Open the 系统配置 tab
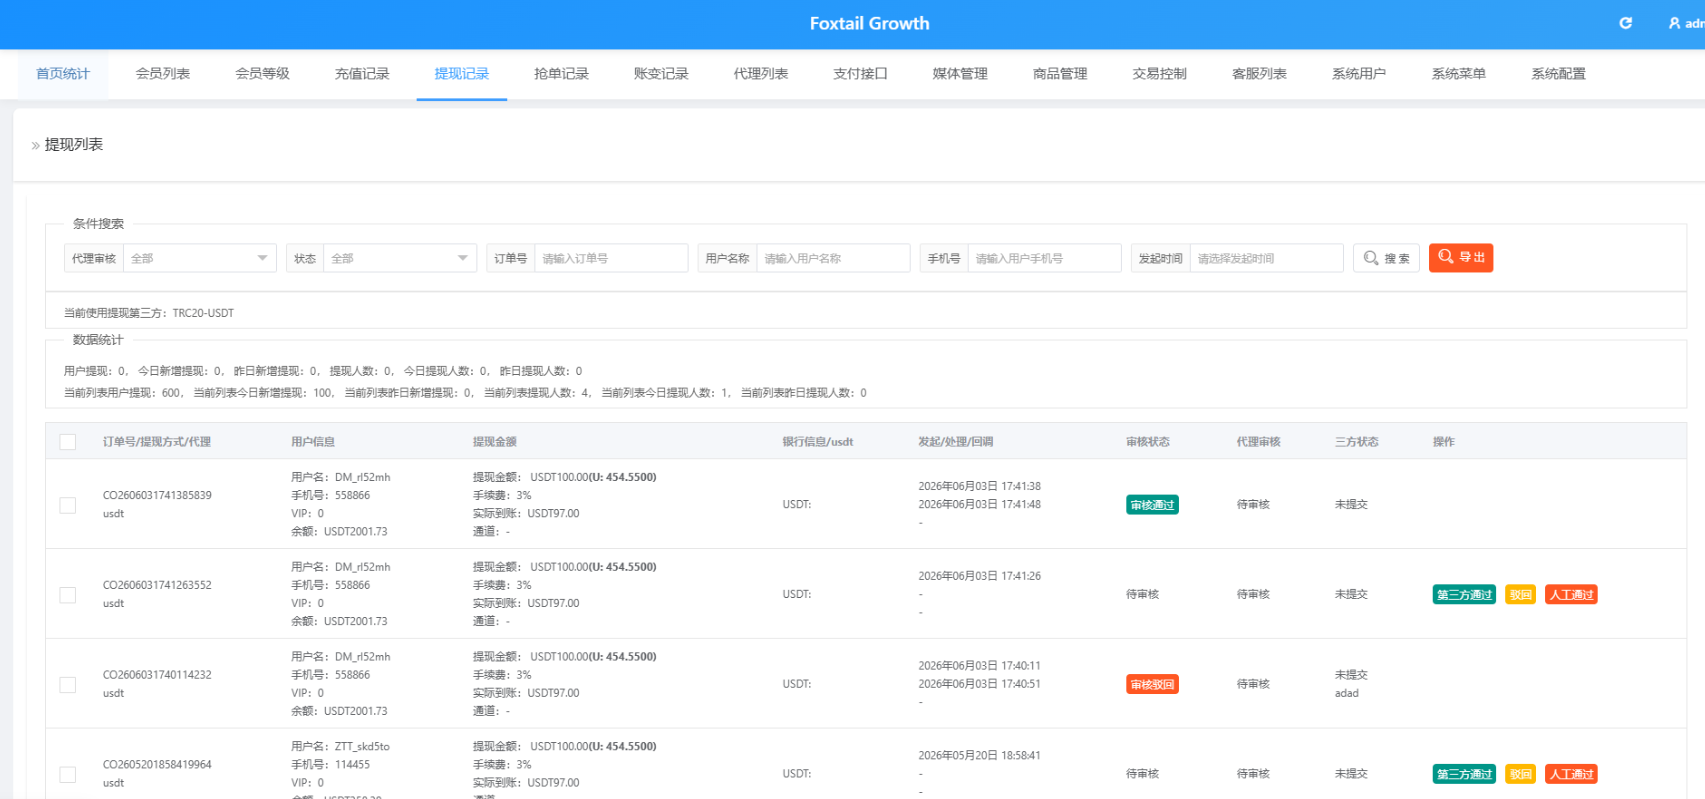The image size is (1705, 799). tap(1558, 74)
